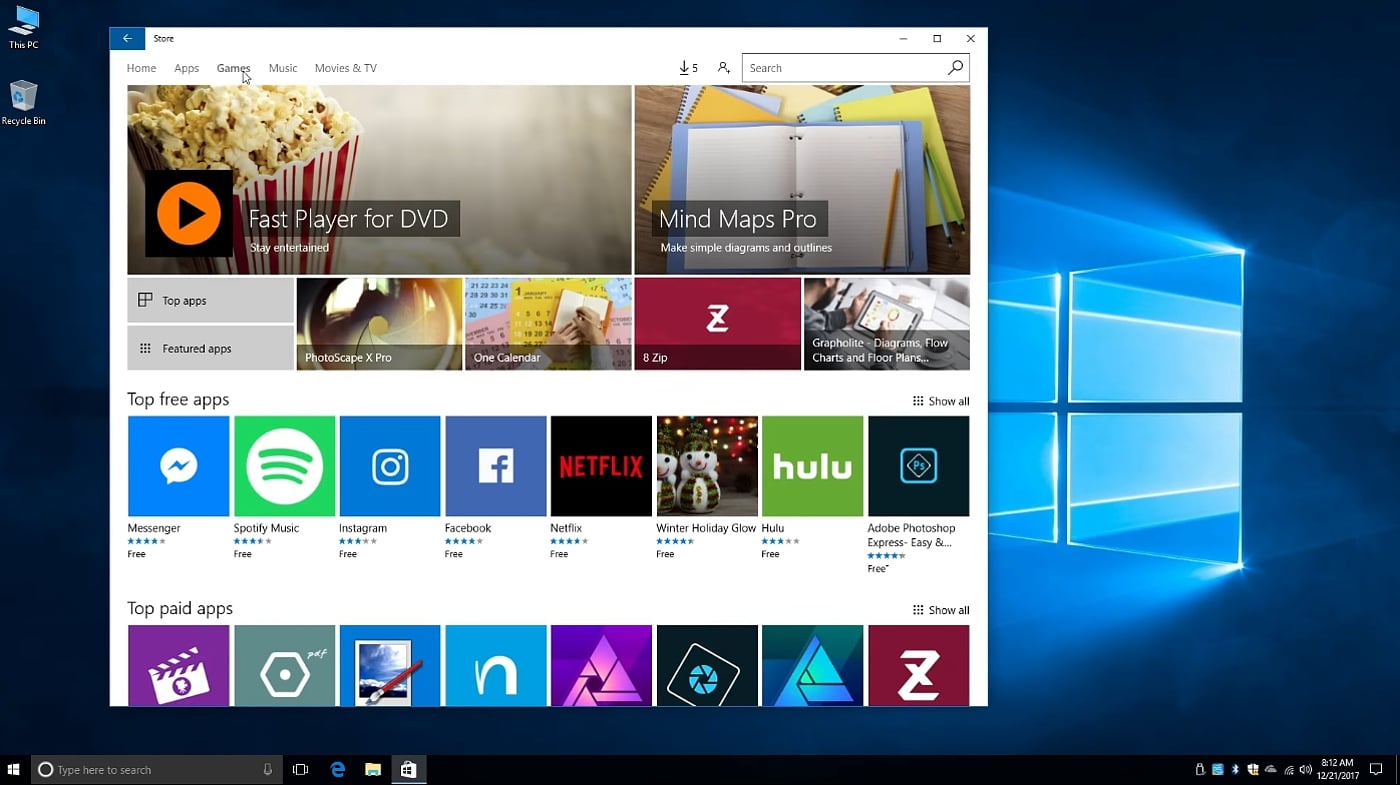Show all top free apps

click(941, 401)
